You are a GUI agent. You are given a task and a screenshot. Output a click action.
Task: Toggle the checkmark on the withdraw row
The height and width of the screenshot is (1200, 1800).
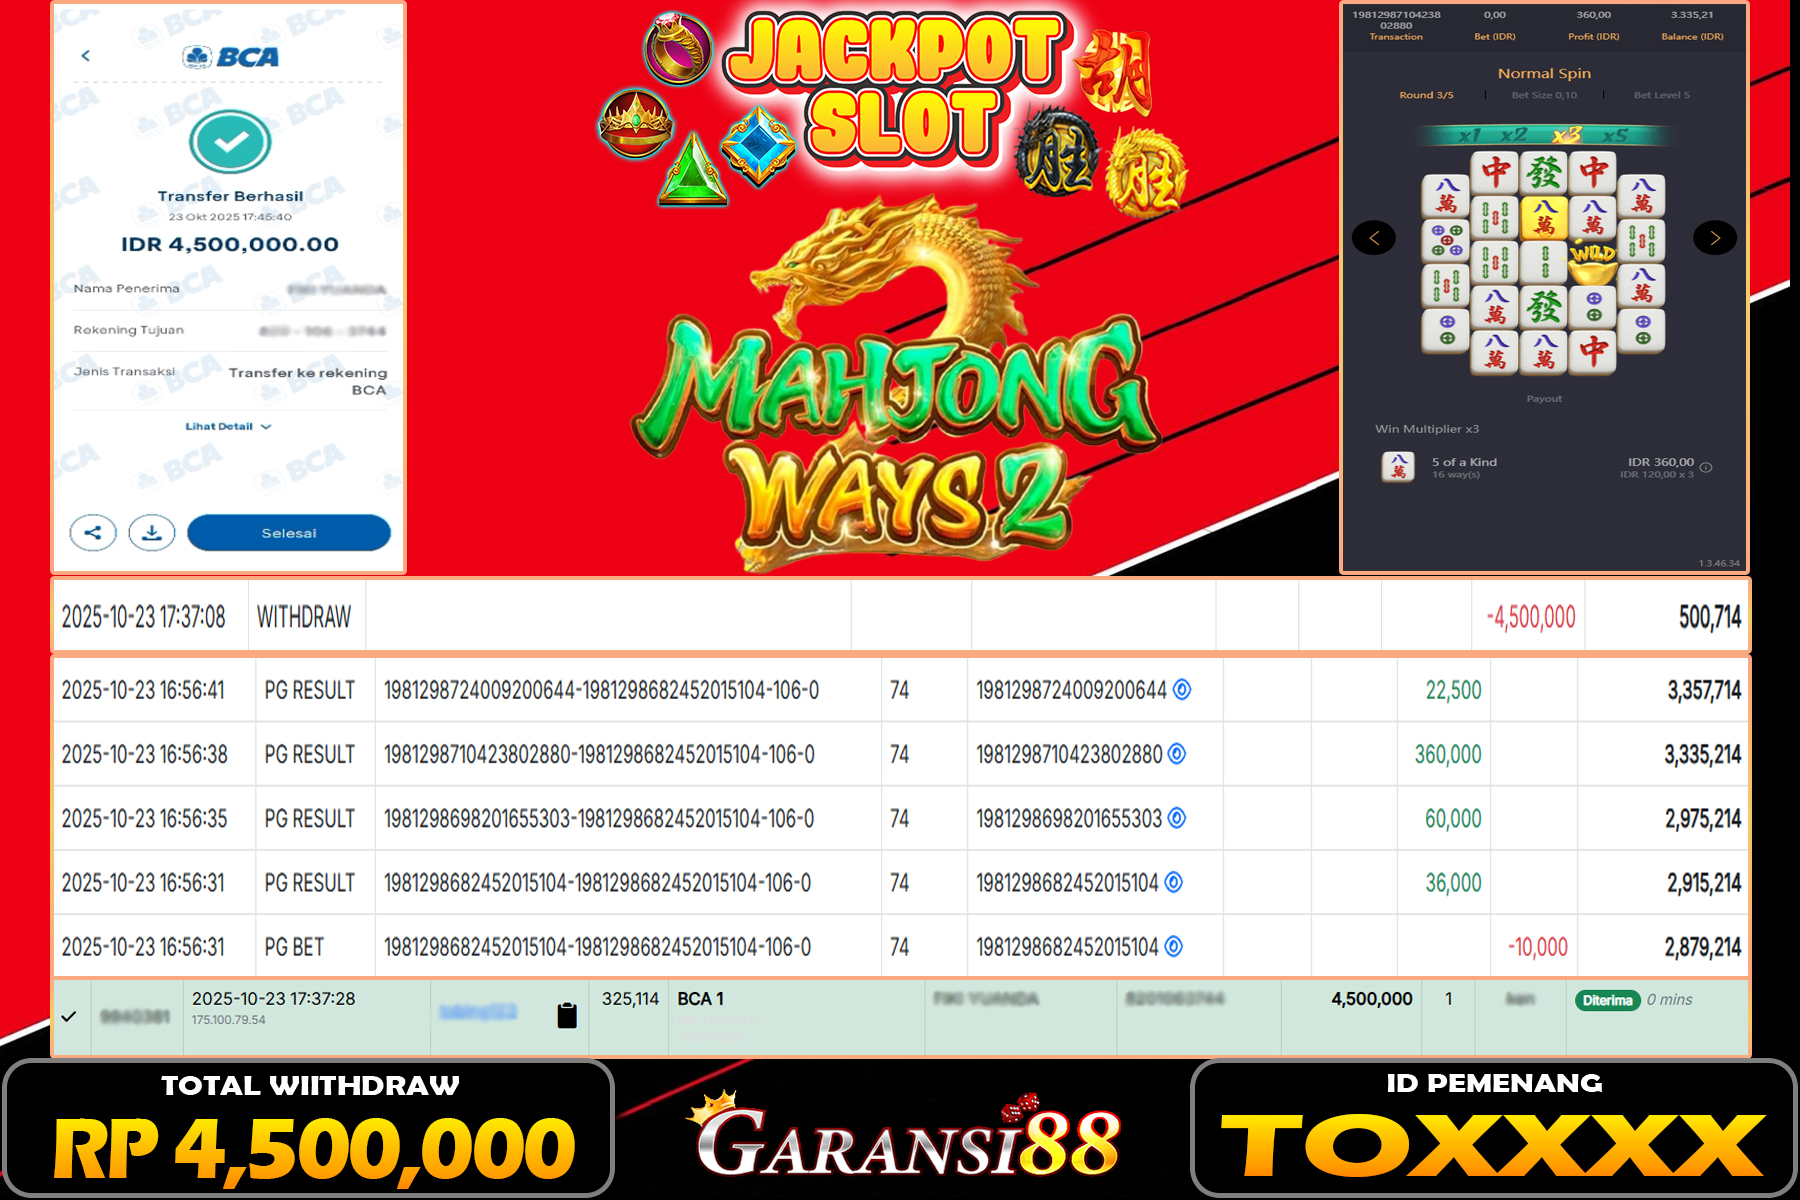(69, 1017)
